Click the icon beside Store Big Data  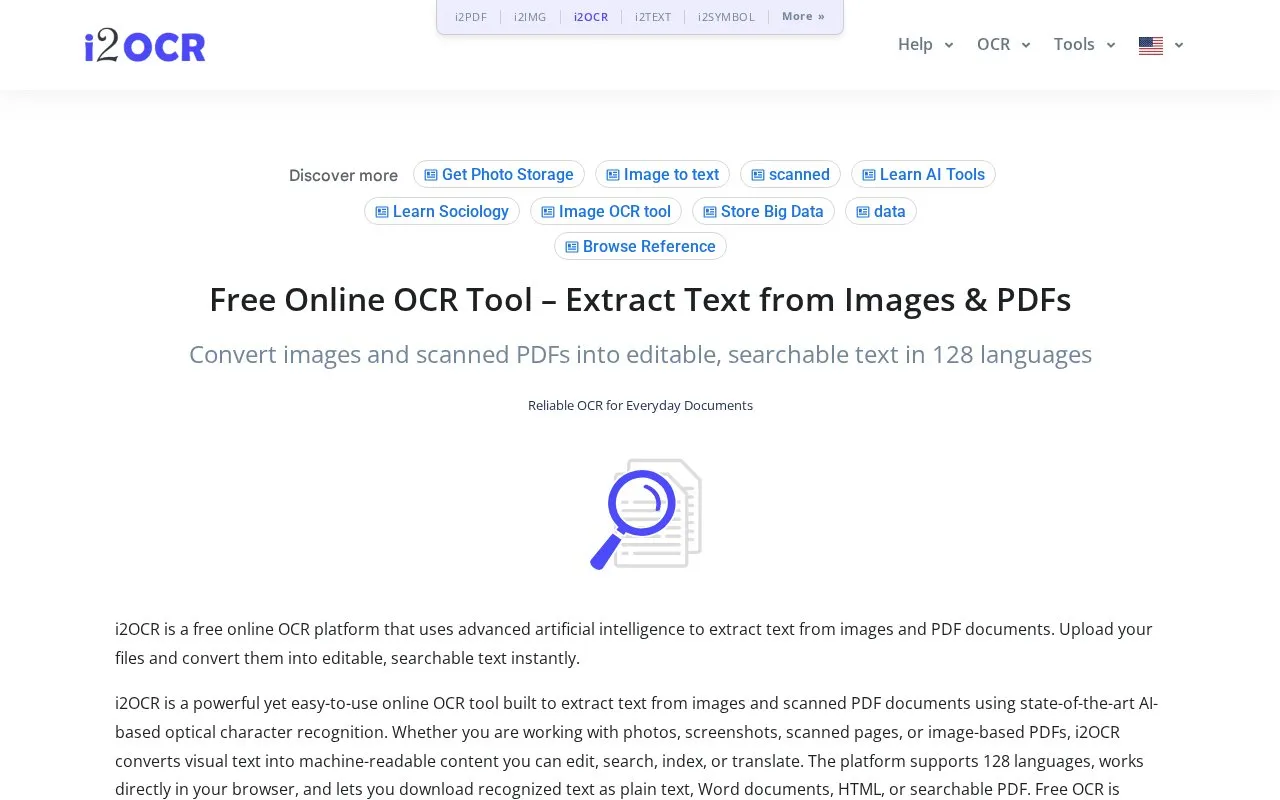pos(710,212)
